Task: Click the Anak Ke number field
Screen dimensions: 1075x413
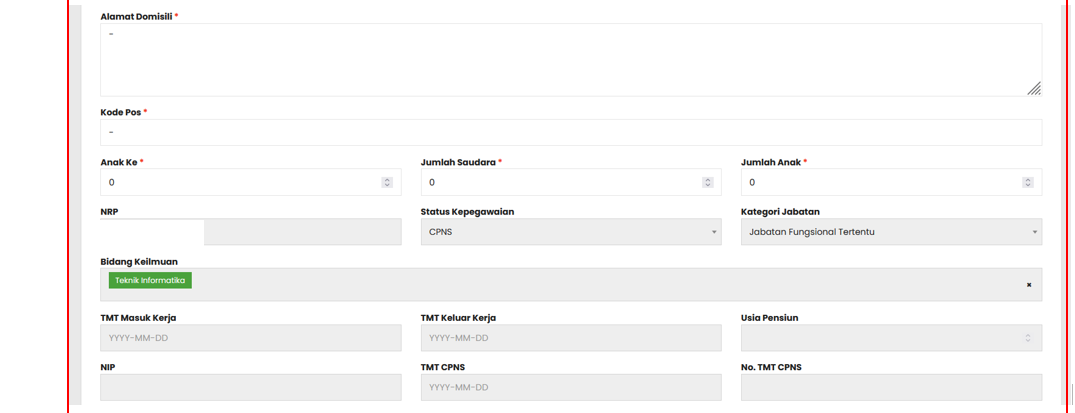Action: click(x=240, y=182)
